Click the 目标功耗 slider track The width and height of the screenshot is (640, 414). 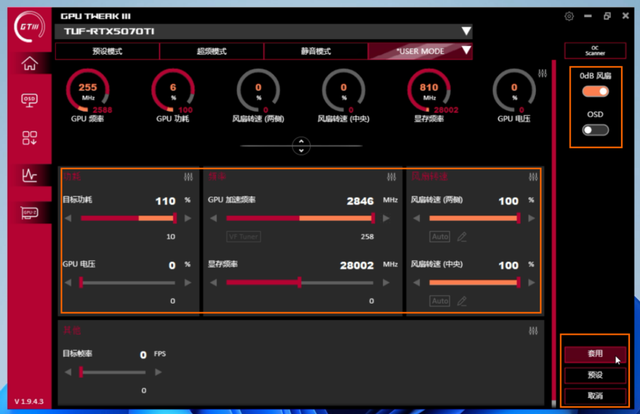coord(128,218)
